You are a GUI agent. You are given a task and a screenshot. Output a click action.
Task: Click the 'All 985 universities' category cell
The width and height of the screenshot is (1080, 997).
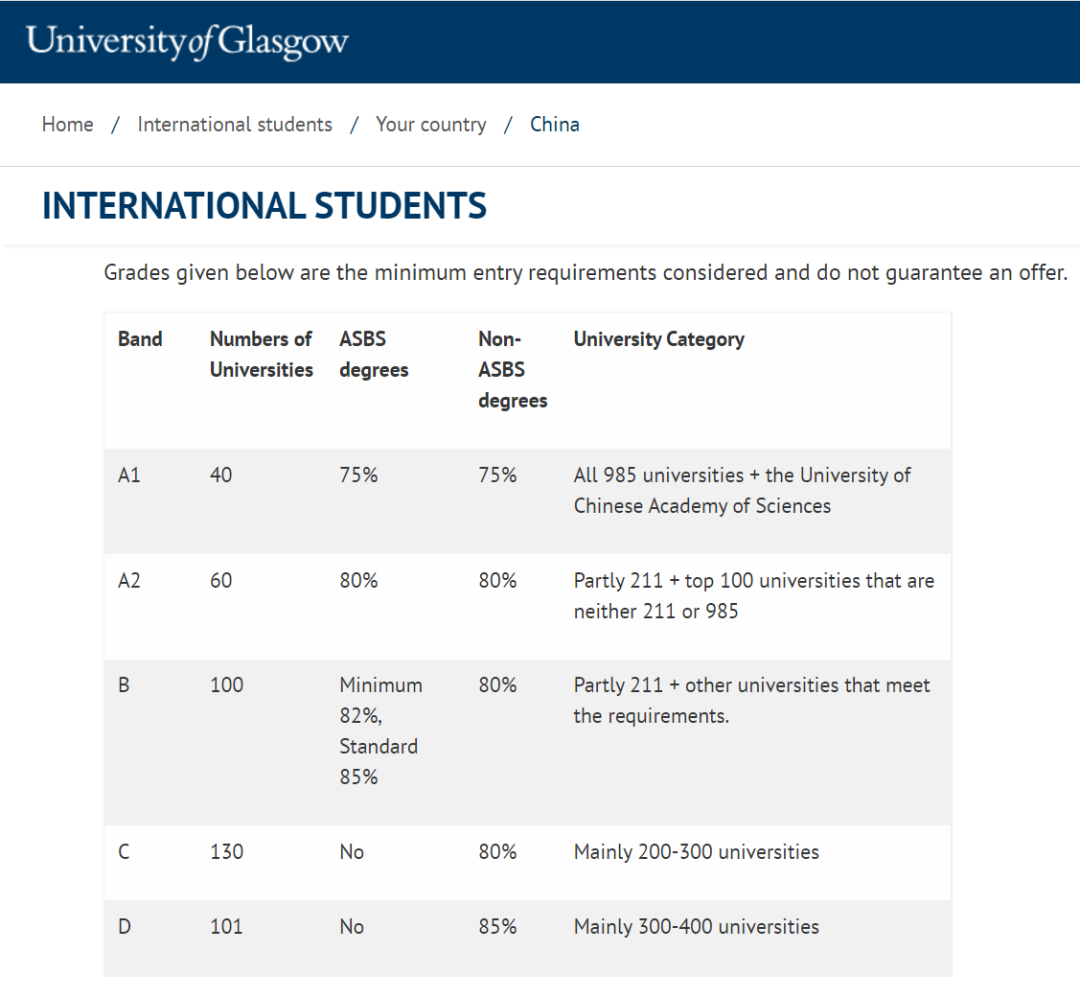(x=741, y=490)
